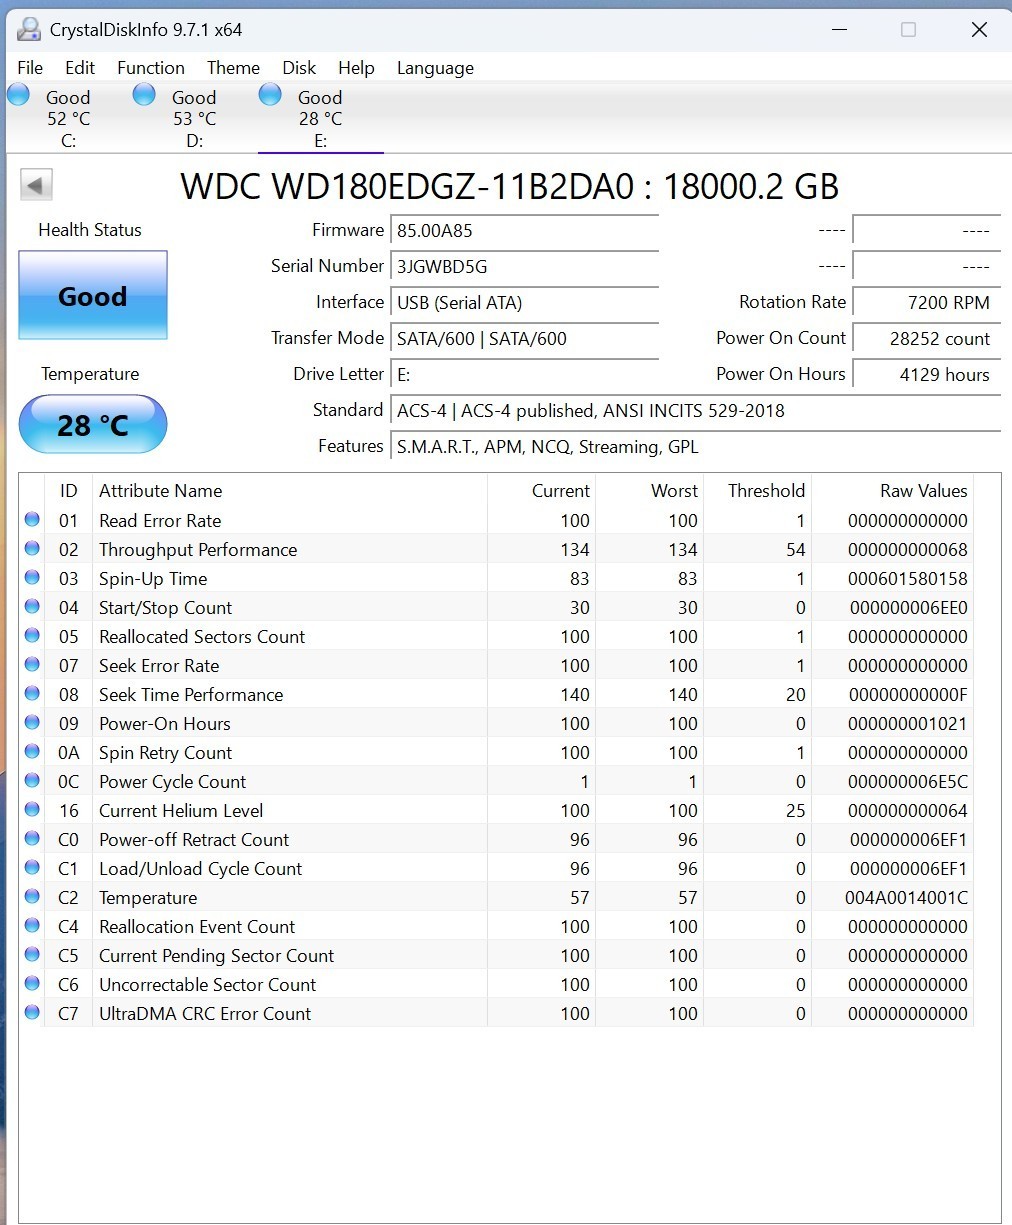Viewport: 1012px width, 1225px height.
Task: Click status dot for Power Cycle Count
Action: click(32, 781)
